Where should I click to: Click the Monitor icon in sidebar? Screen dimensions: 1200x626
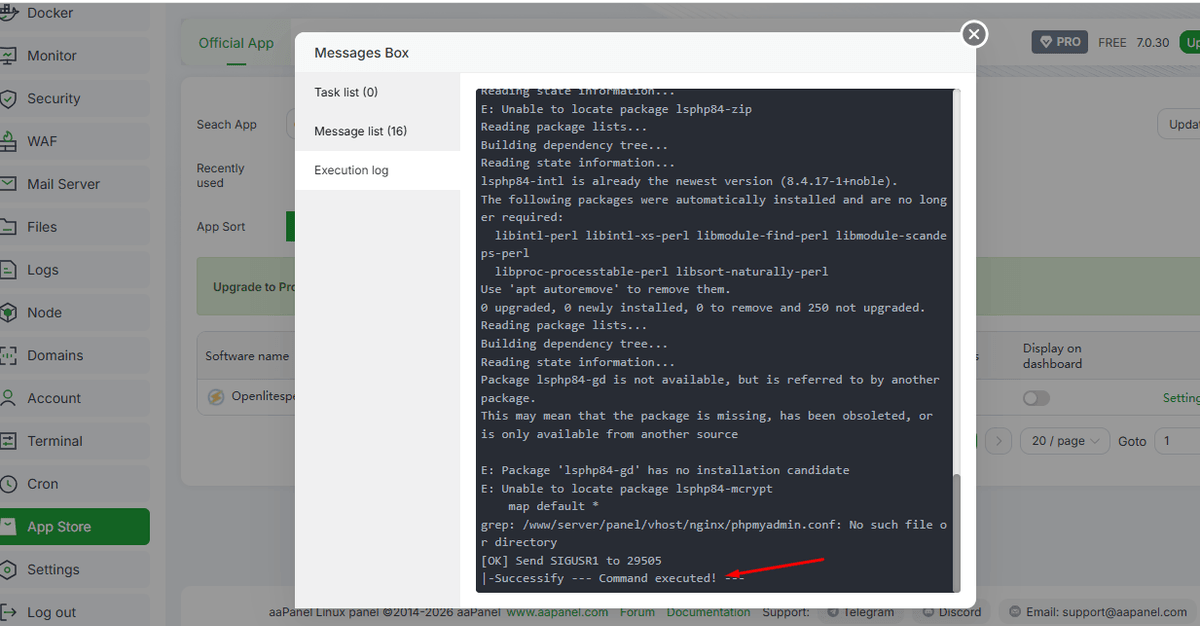click(x=8, y=56)
